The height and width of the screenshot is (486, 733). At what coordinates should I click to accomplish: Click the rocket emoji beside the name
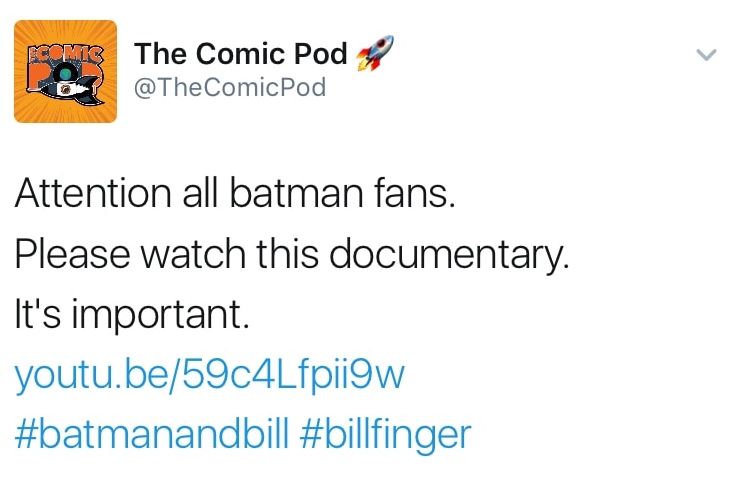376,53
